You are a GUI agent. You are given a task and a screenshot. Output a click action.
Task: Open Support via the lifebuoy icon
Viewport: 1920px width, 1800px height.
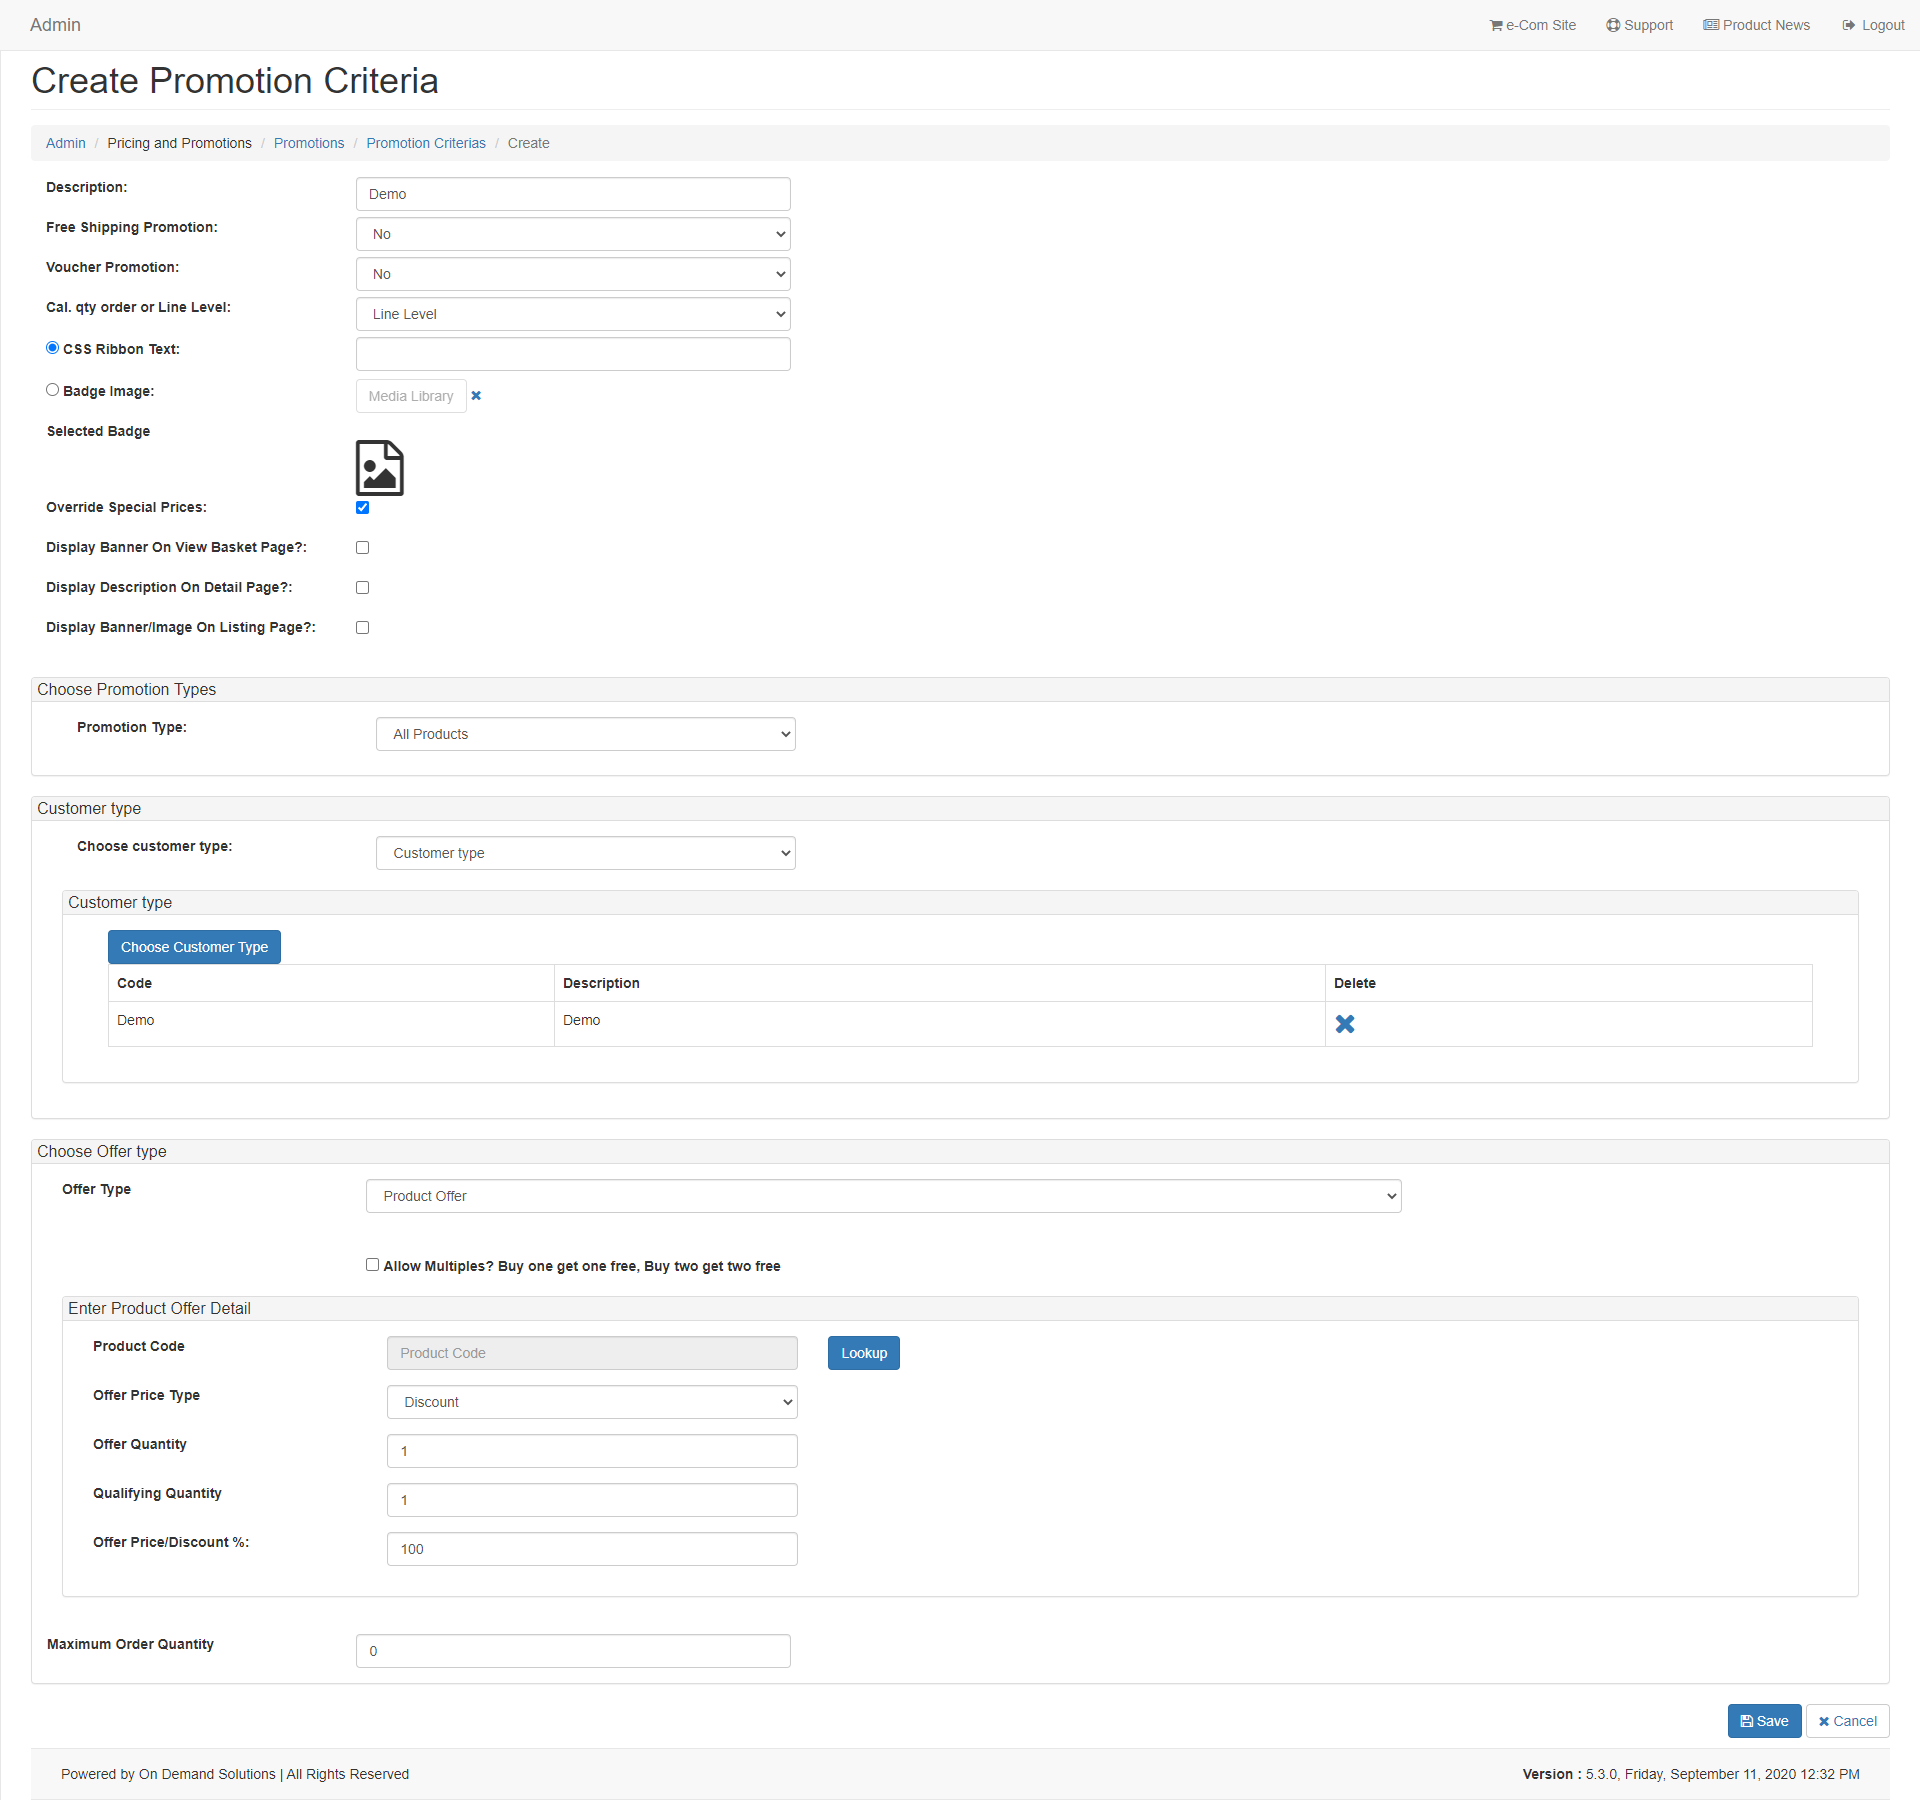coord(1612,25)
